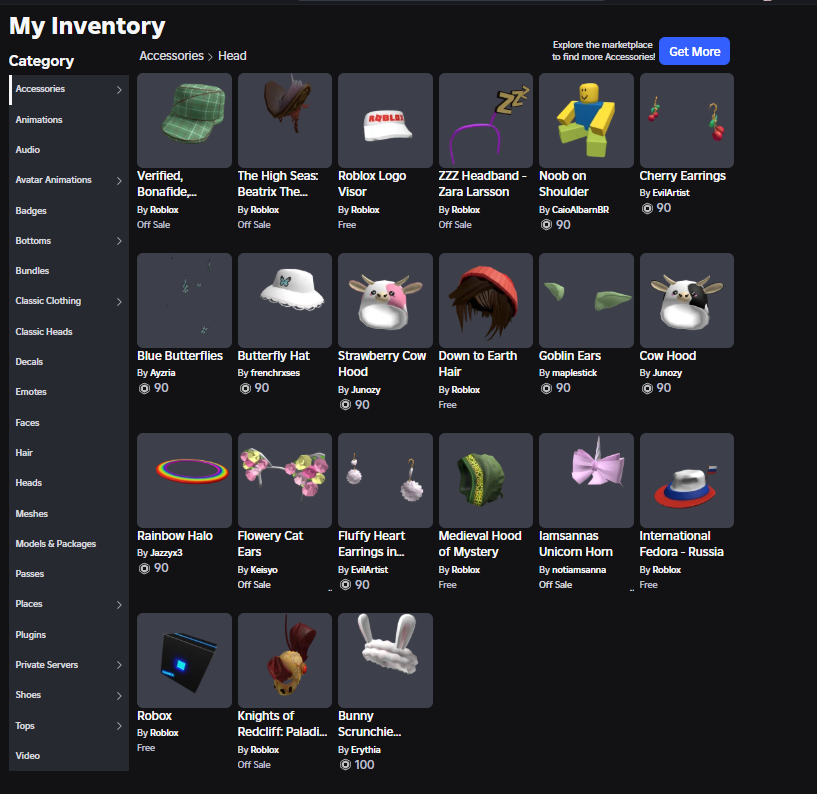Open creator frenchrxses profile link
This screenshot has width=817, height=794.
(x=275, y=373)
